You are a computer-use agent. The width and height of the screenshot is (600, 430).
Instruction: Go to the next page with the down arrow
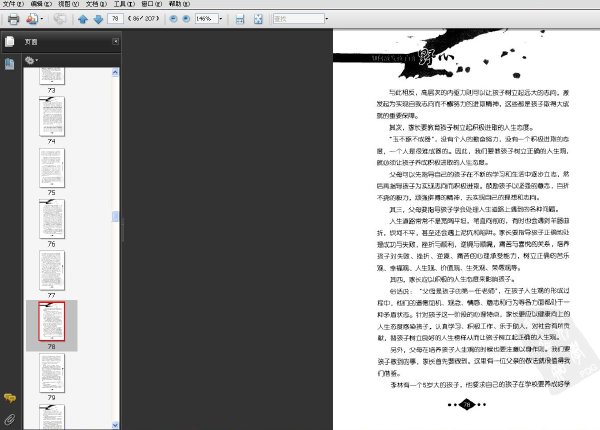pos(98,19)
